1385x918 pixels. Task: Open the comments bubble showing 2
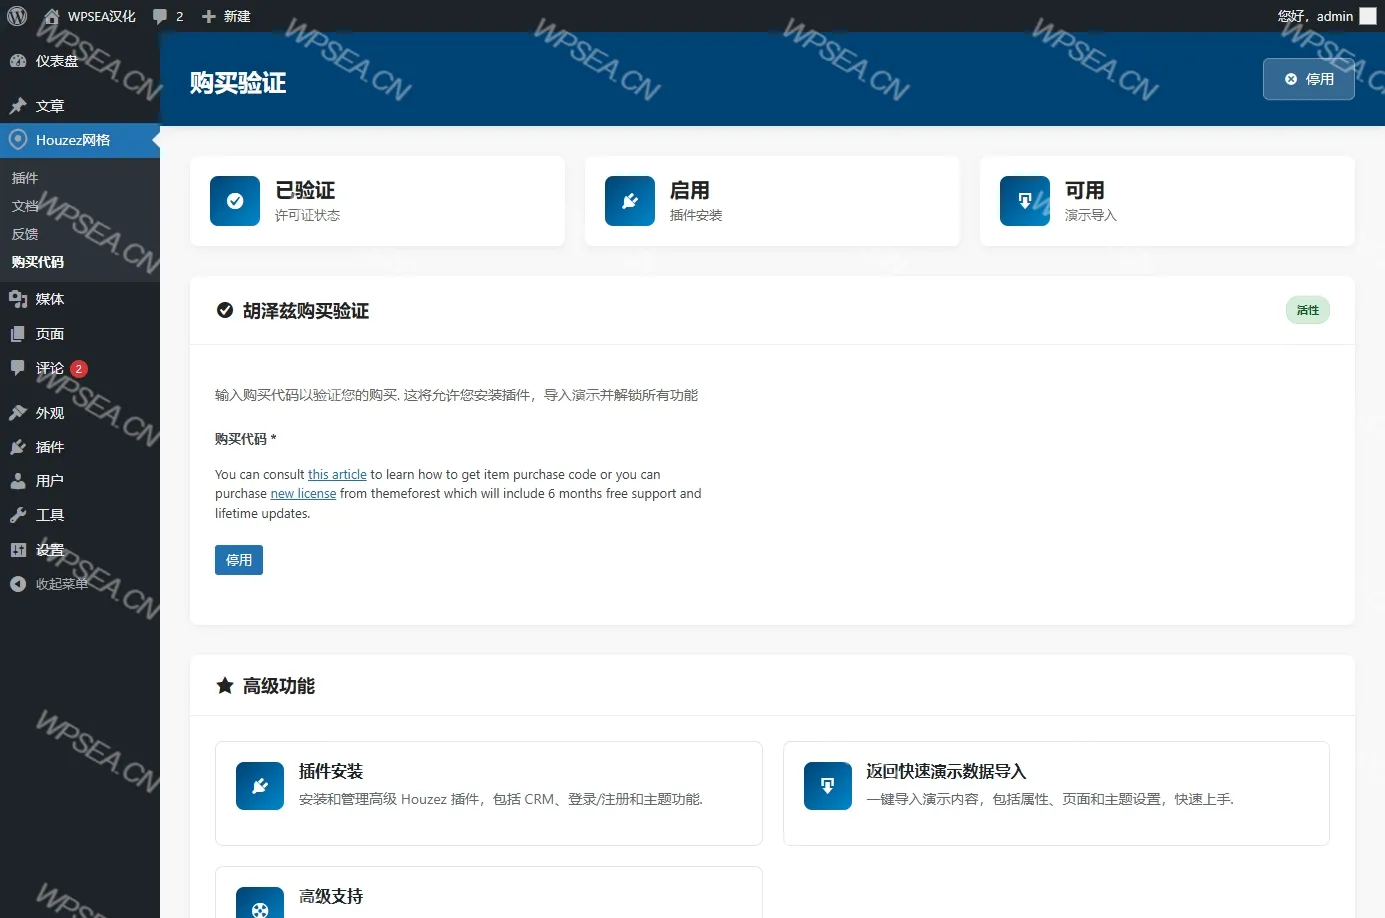(x=168, y=16)
